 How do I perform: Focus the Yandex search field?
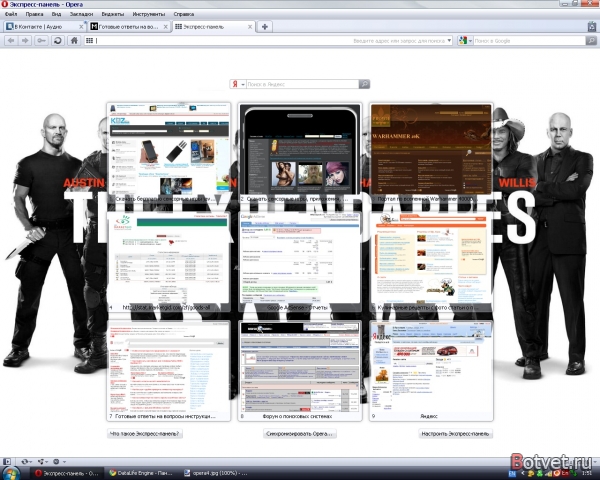pos(302,84)
